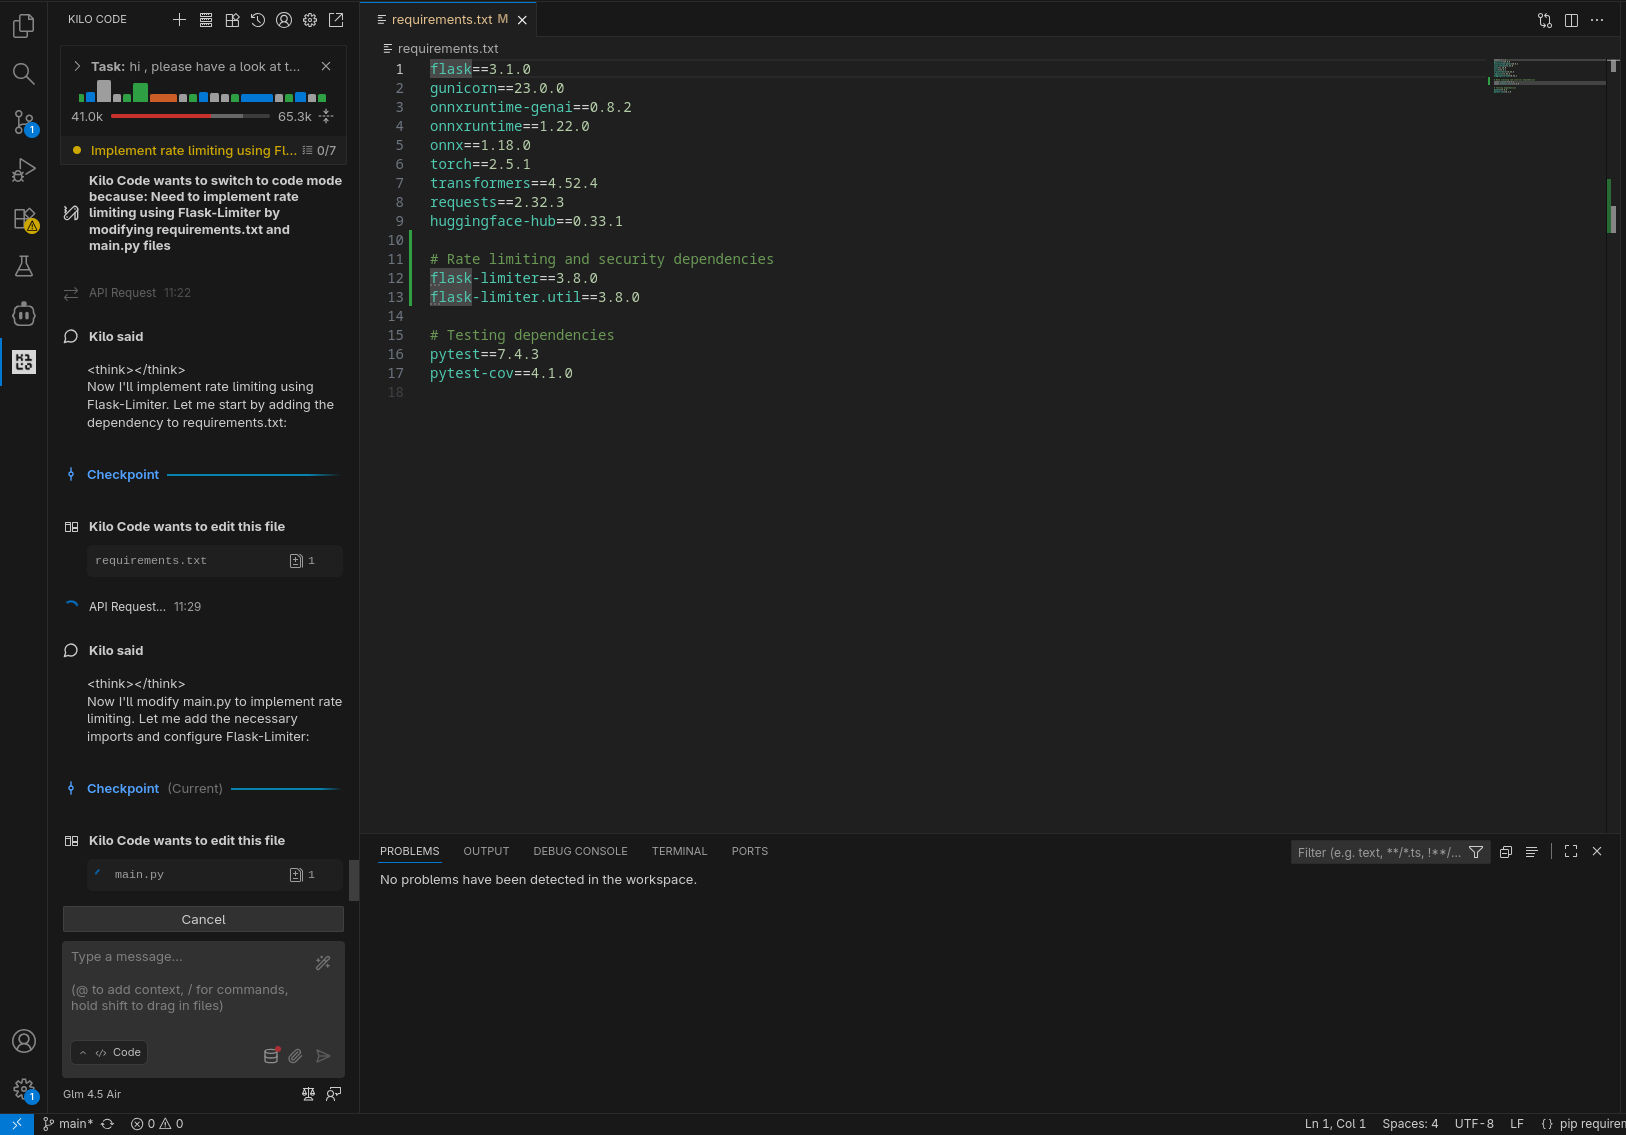Click the context token usage progress bar
The image size is (1626, 1135).
190,117
